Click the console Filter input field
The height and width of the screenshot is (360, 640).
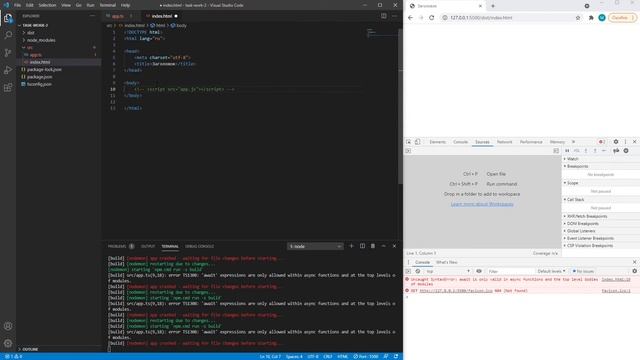coord(510,271)
